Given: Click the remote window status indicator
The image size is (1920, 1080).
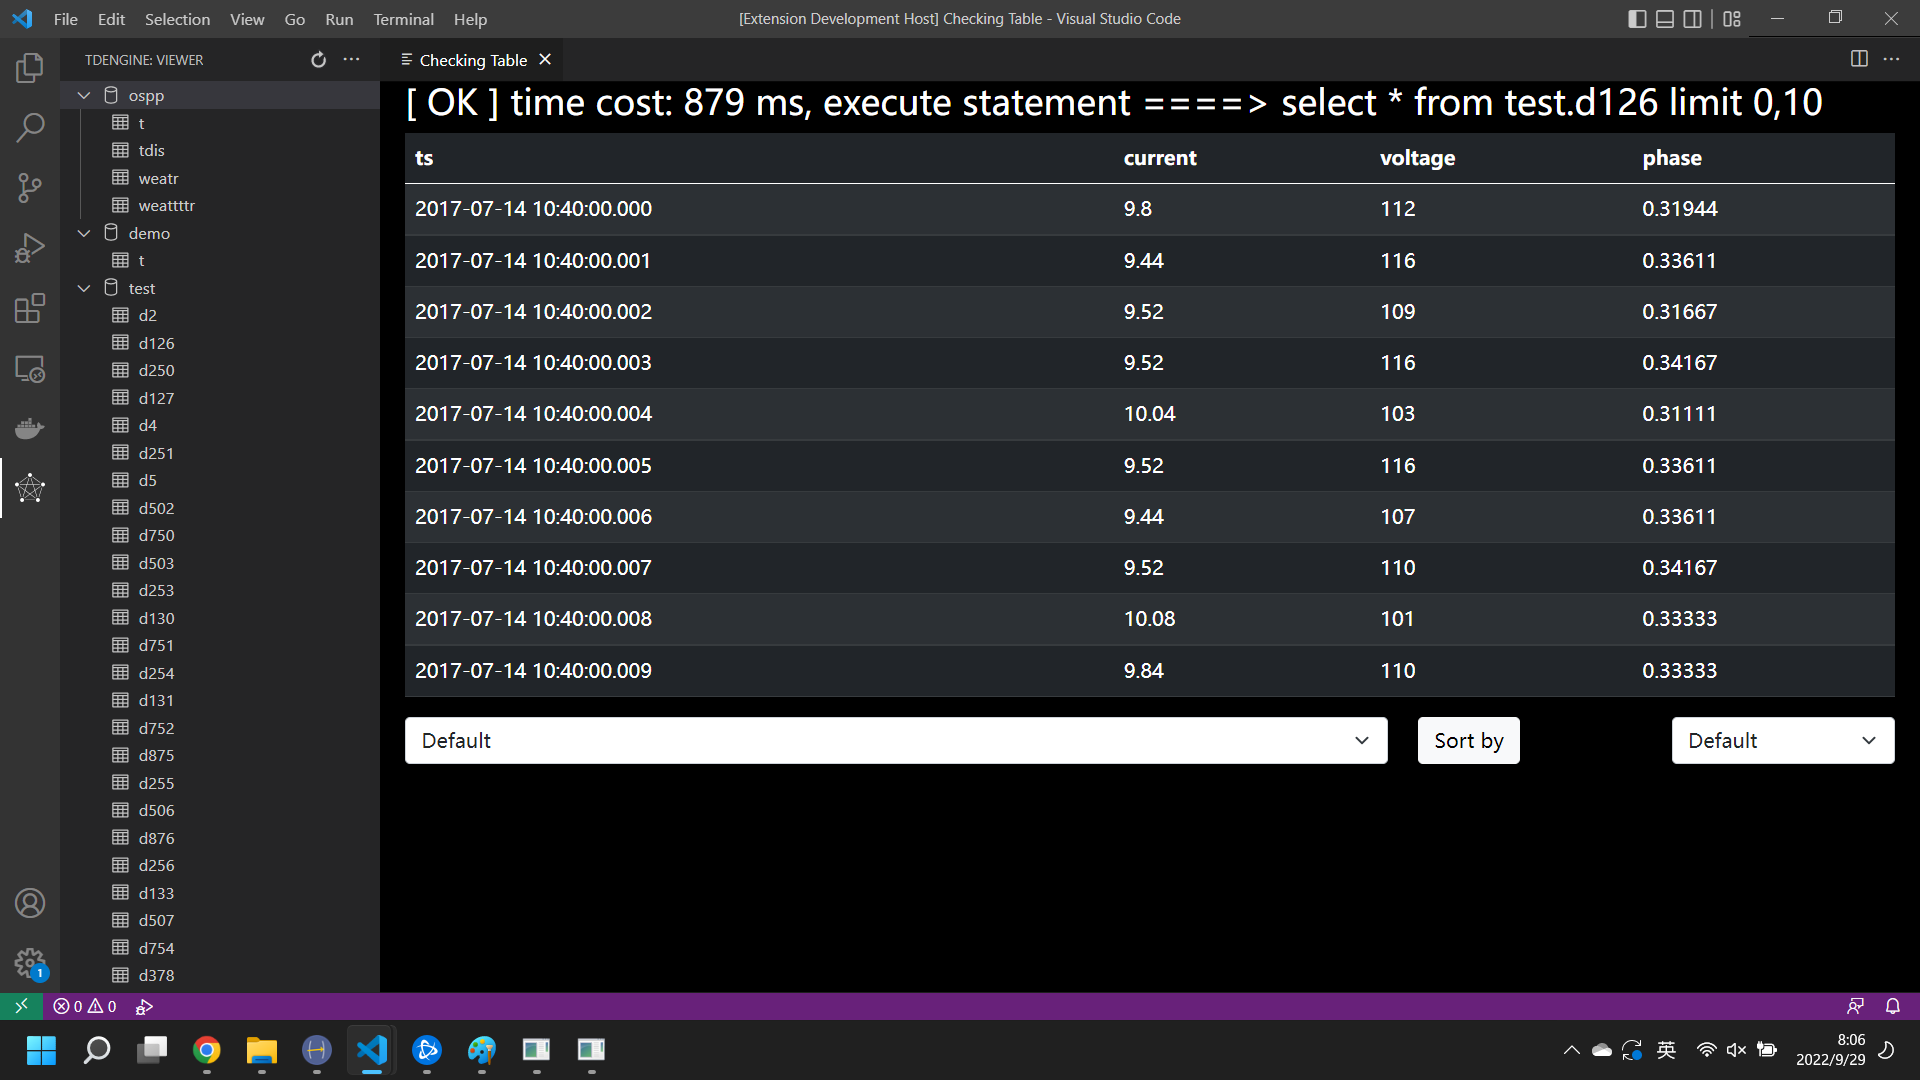Looking at the screenshot, I should (21, 1006).
